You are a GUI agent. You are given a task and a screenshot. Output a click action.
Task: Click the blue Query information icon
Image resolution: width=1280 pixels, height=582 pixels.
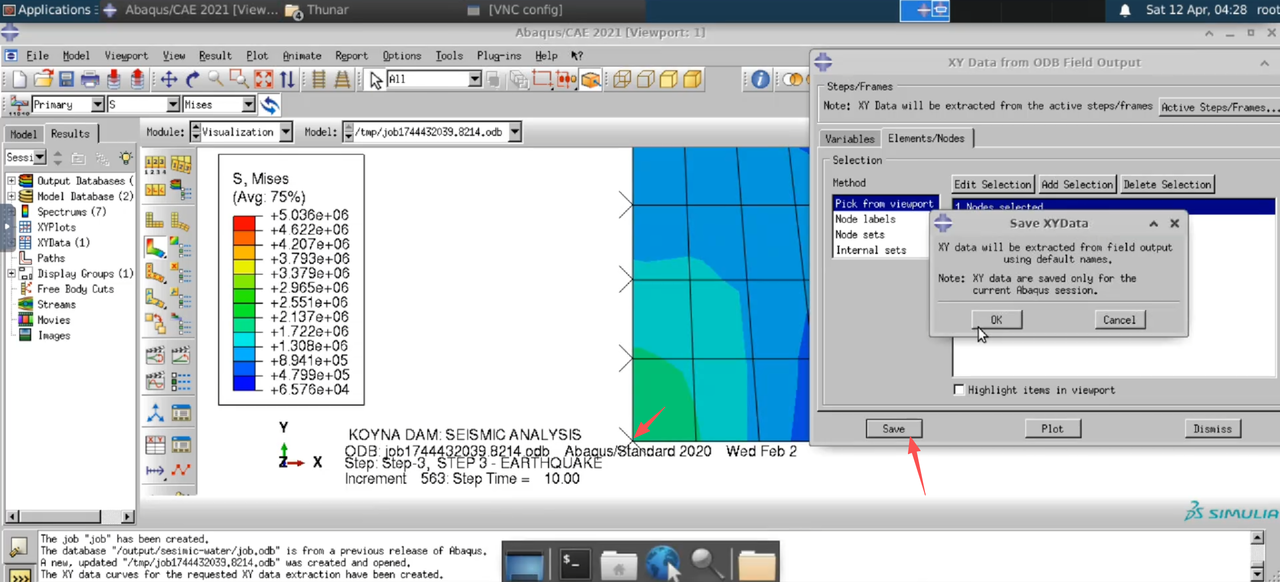[x=760, y=79]
